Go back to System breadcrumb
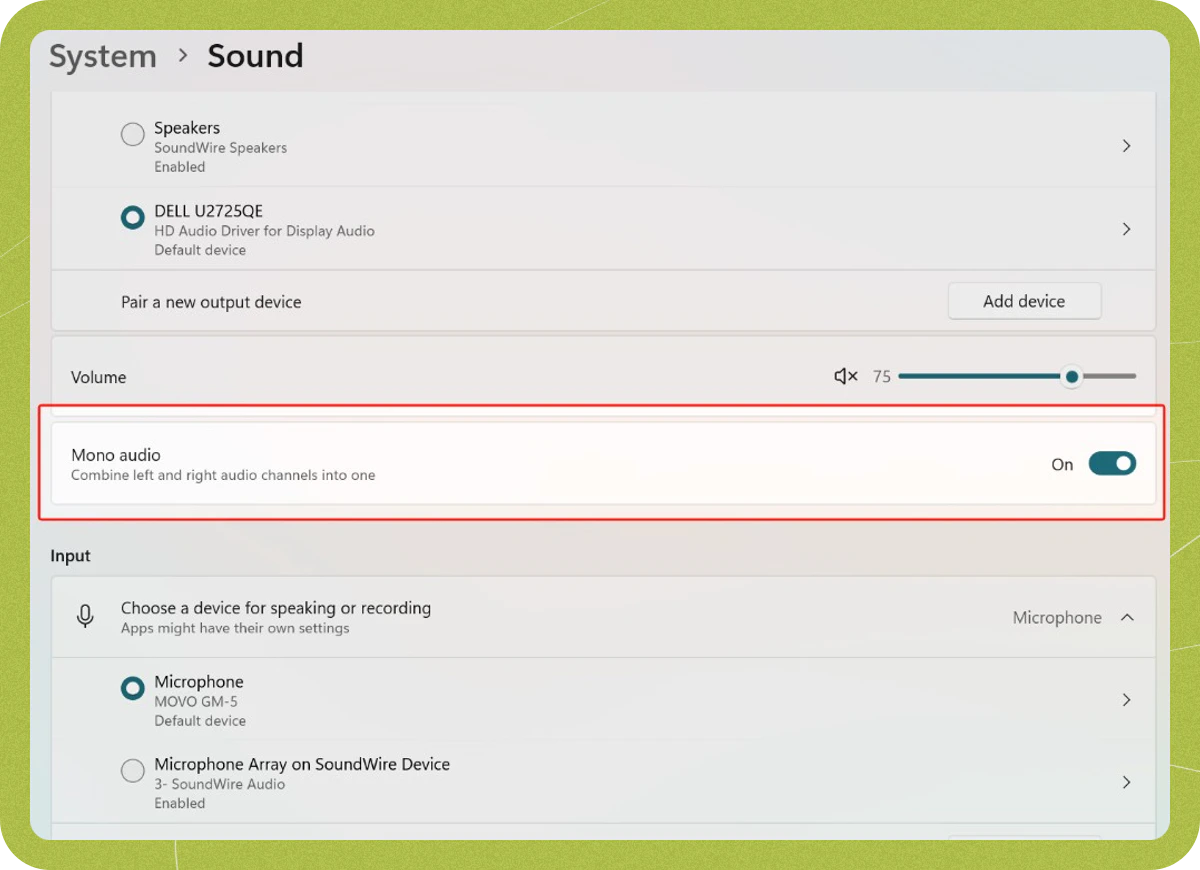This screenshot has height=870, width=1200. [x=103, y=56]
